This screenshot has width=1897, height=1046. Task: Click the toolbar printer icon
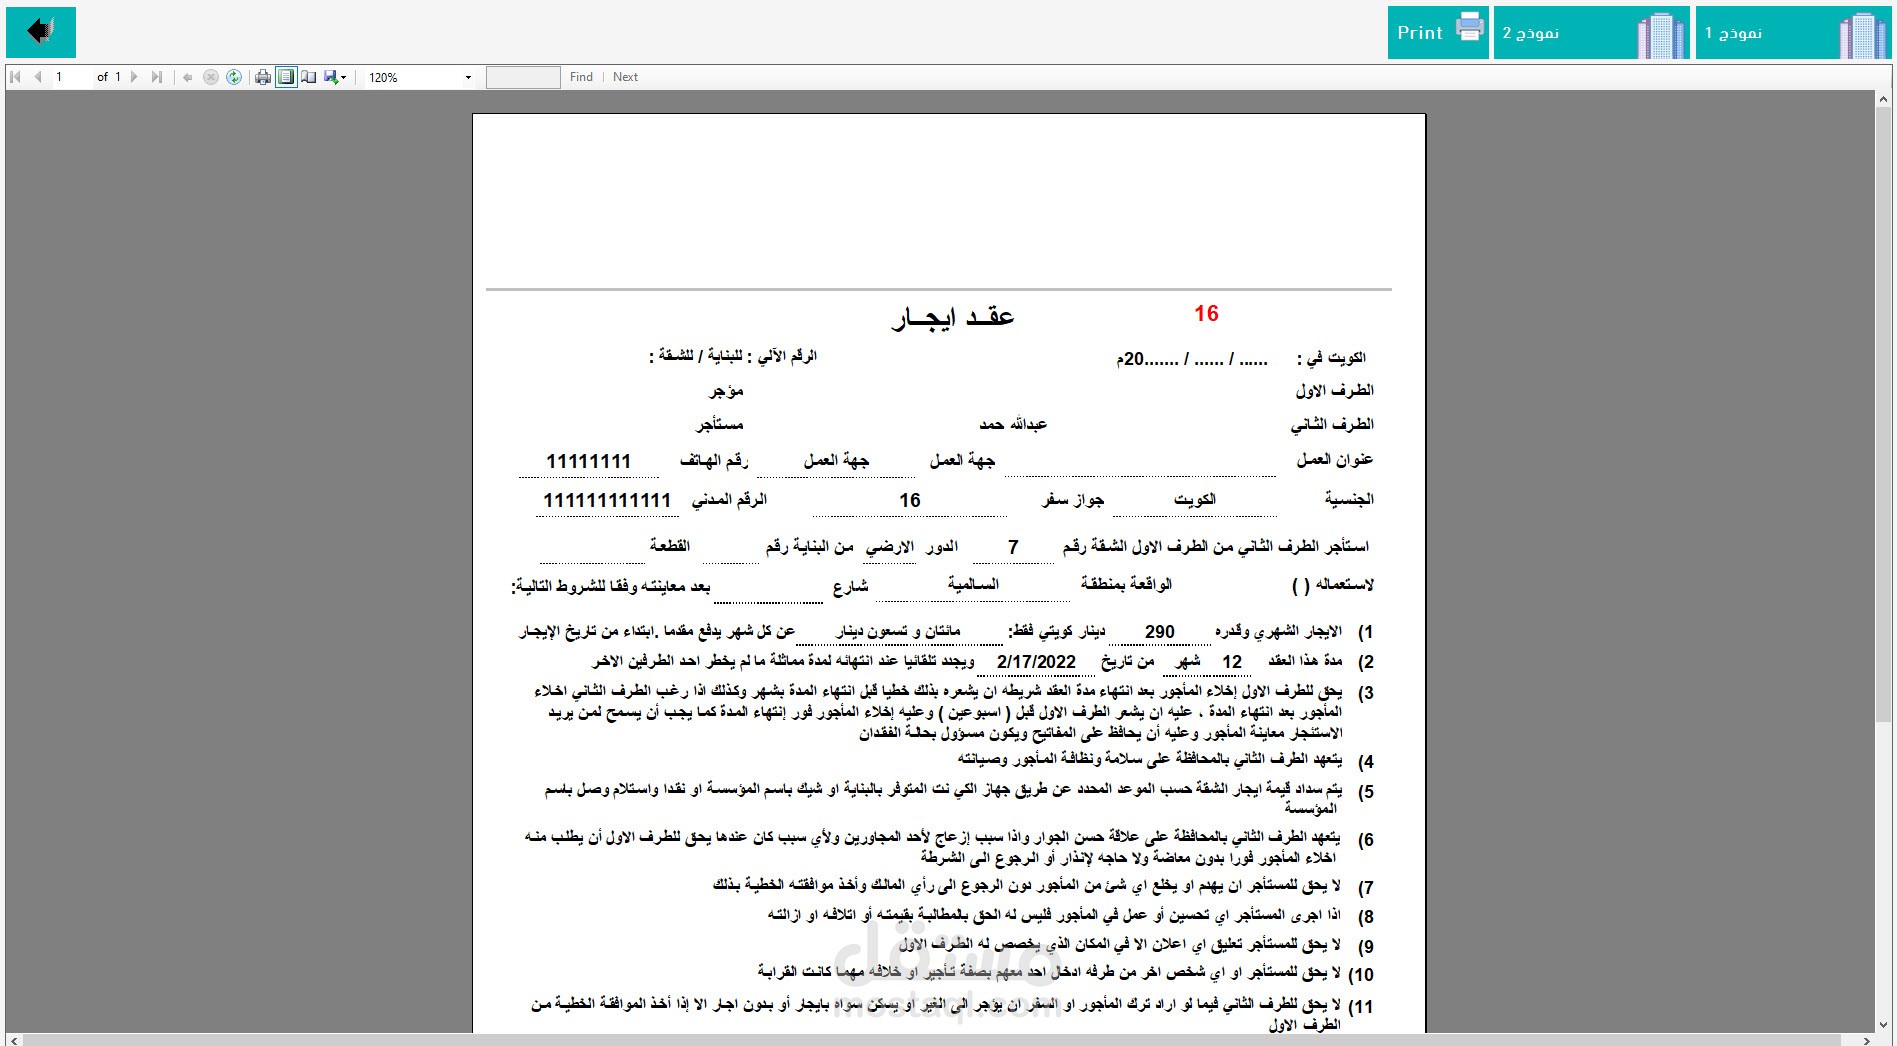[263, 77]
